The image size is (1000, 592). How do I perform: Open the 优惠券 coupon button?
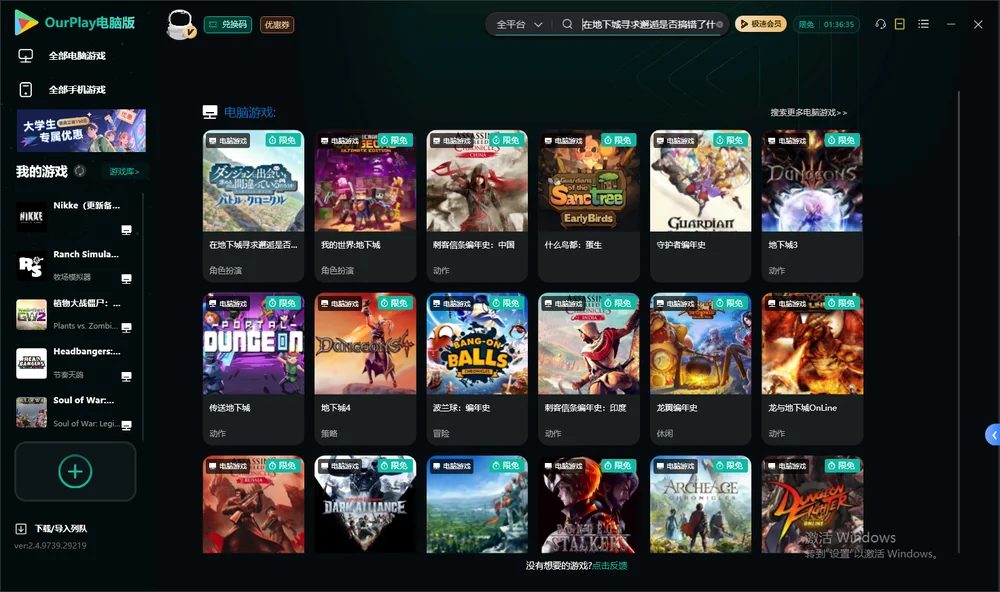(277, 25)
